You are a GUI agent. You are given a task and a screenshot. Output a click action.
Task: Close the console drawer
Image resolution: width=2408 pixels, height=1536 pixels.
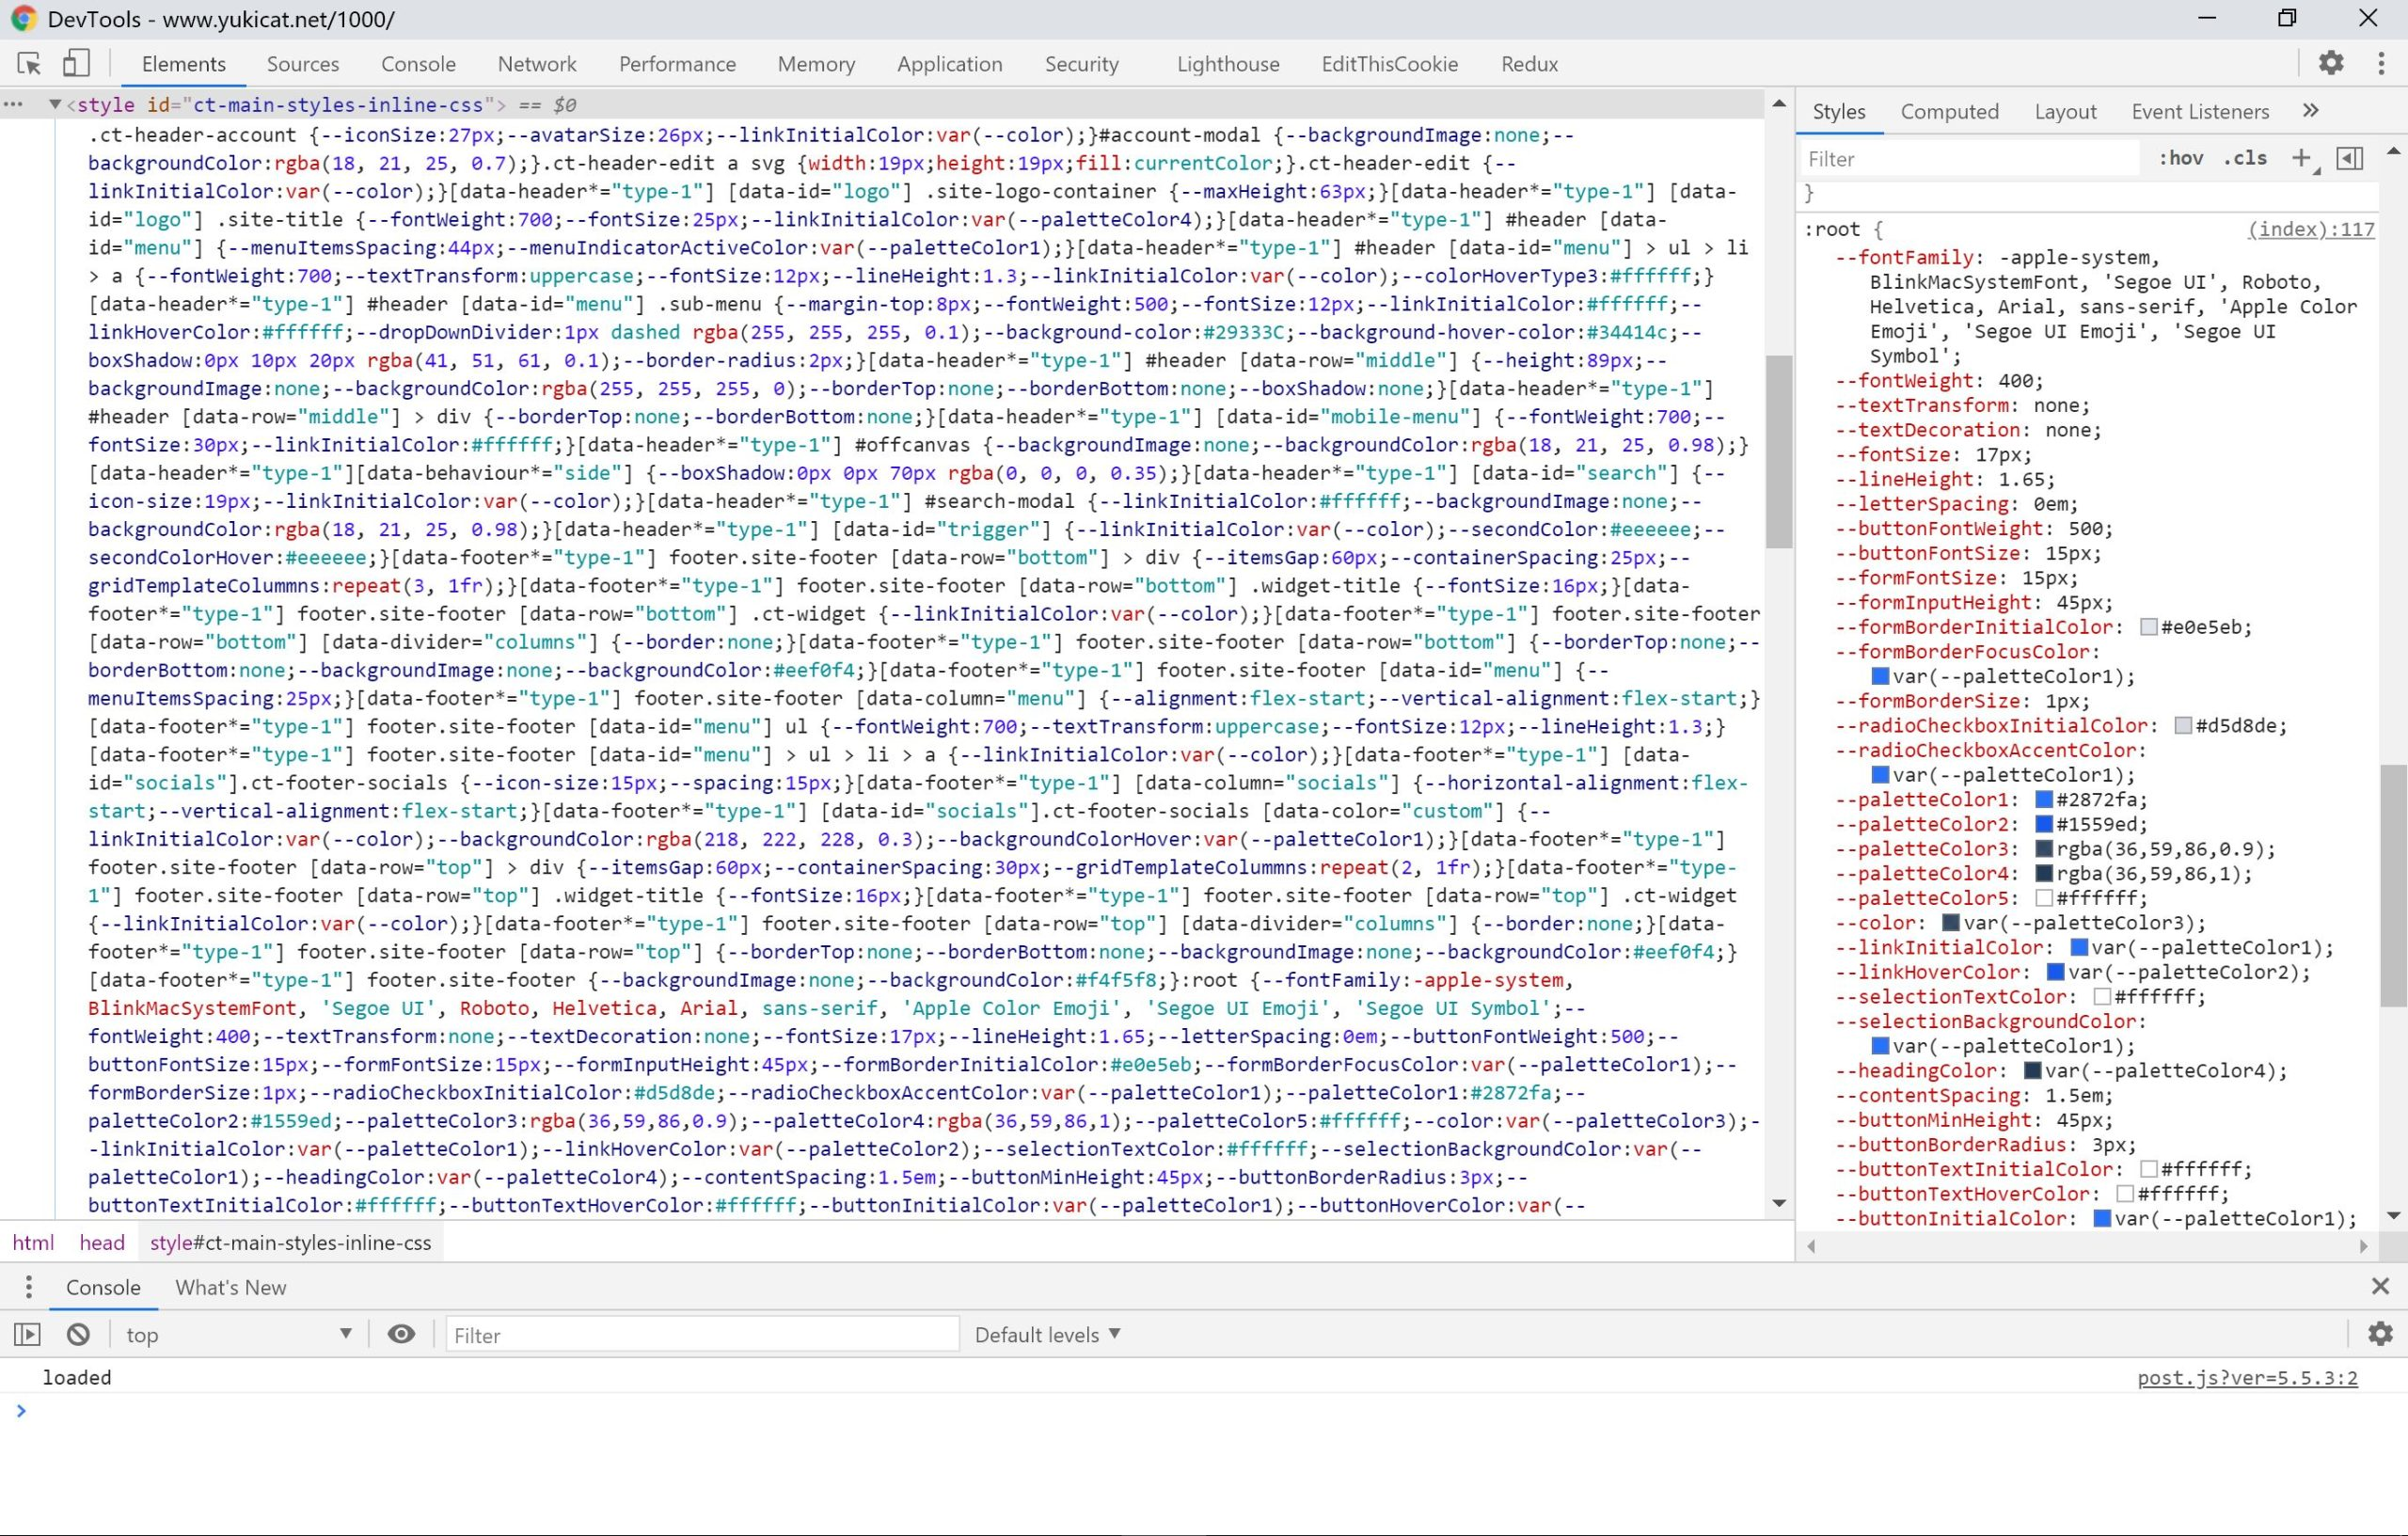coord(2380,1286)
